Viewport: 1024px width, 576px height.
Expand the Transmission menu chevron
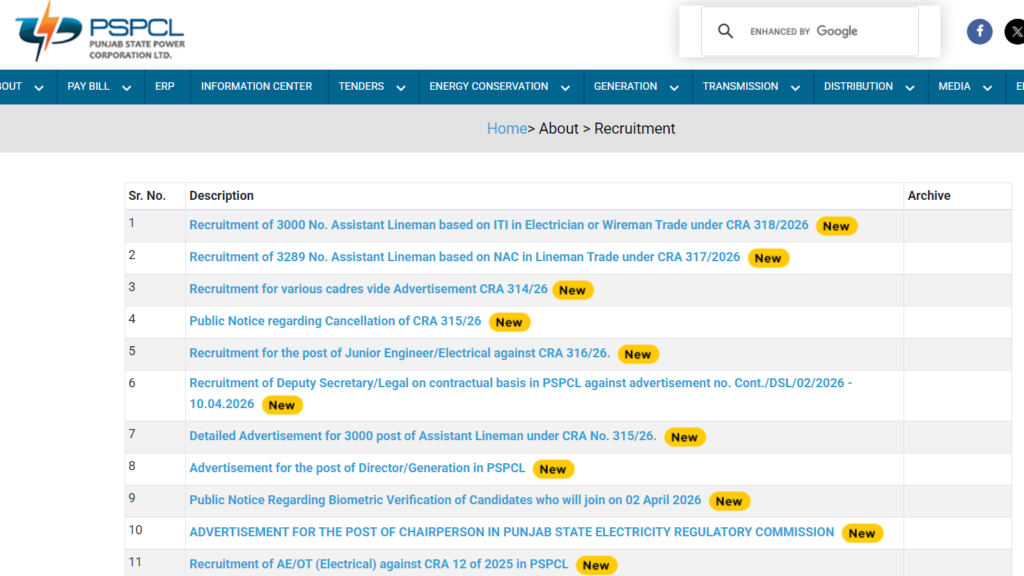coord(795,88)
